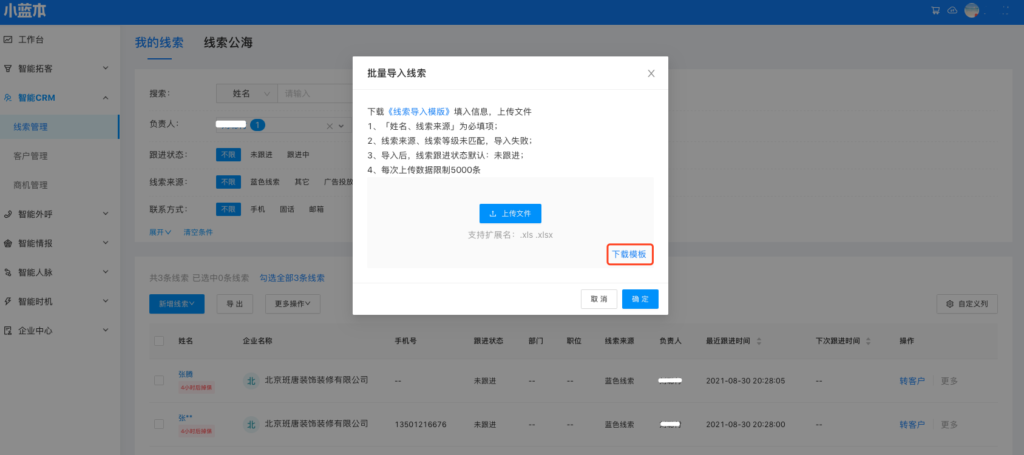Viewport: 1024px width, 455px height.
Task: Click the 确定 confirm button
Action: pyautogui.click(x=640, y=299)
